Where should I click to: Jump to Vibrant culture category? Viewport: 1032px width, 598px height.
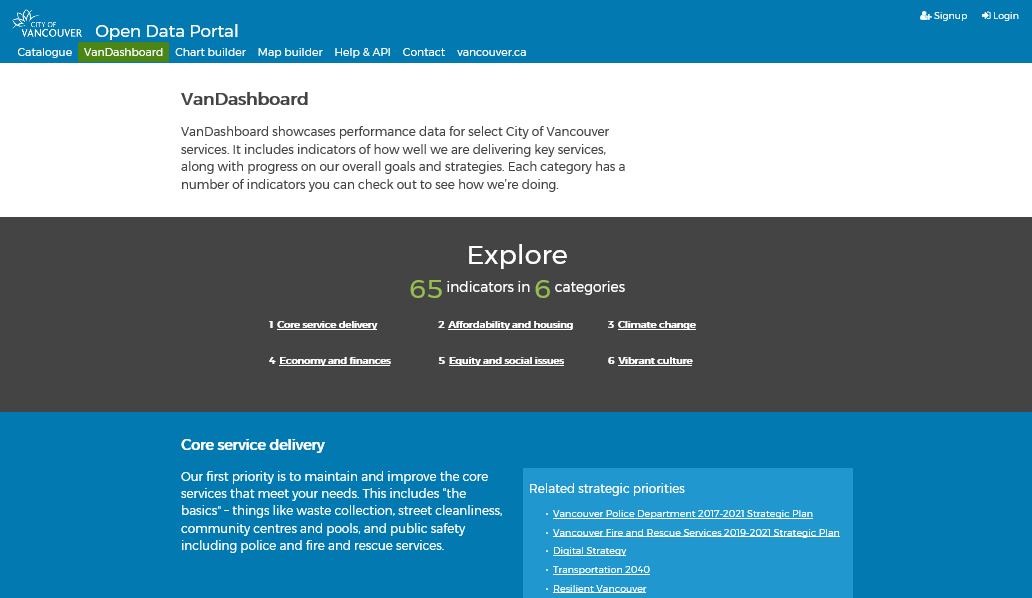[655, 361]
